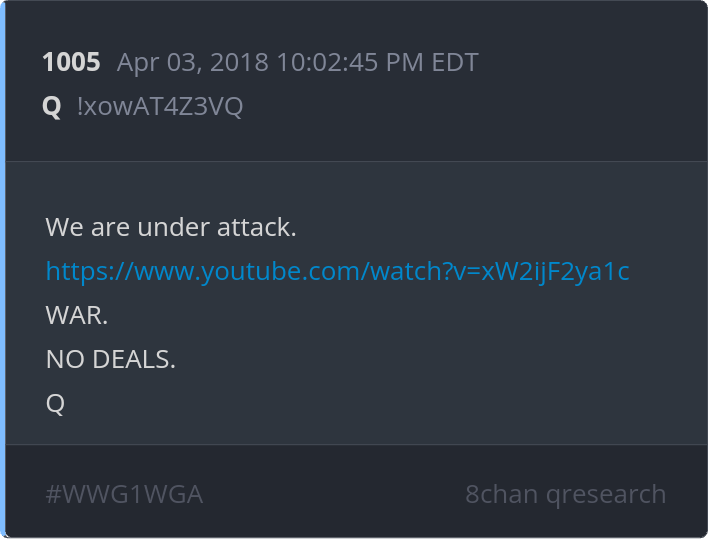Click the word "8chan" in footer
The image size is (710, 540).
[x=502, y=494]
